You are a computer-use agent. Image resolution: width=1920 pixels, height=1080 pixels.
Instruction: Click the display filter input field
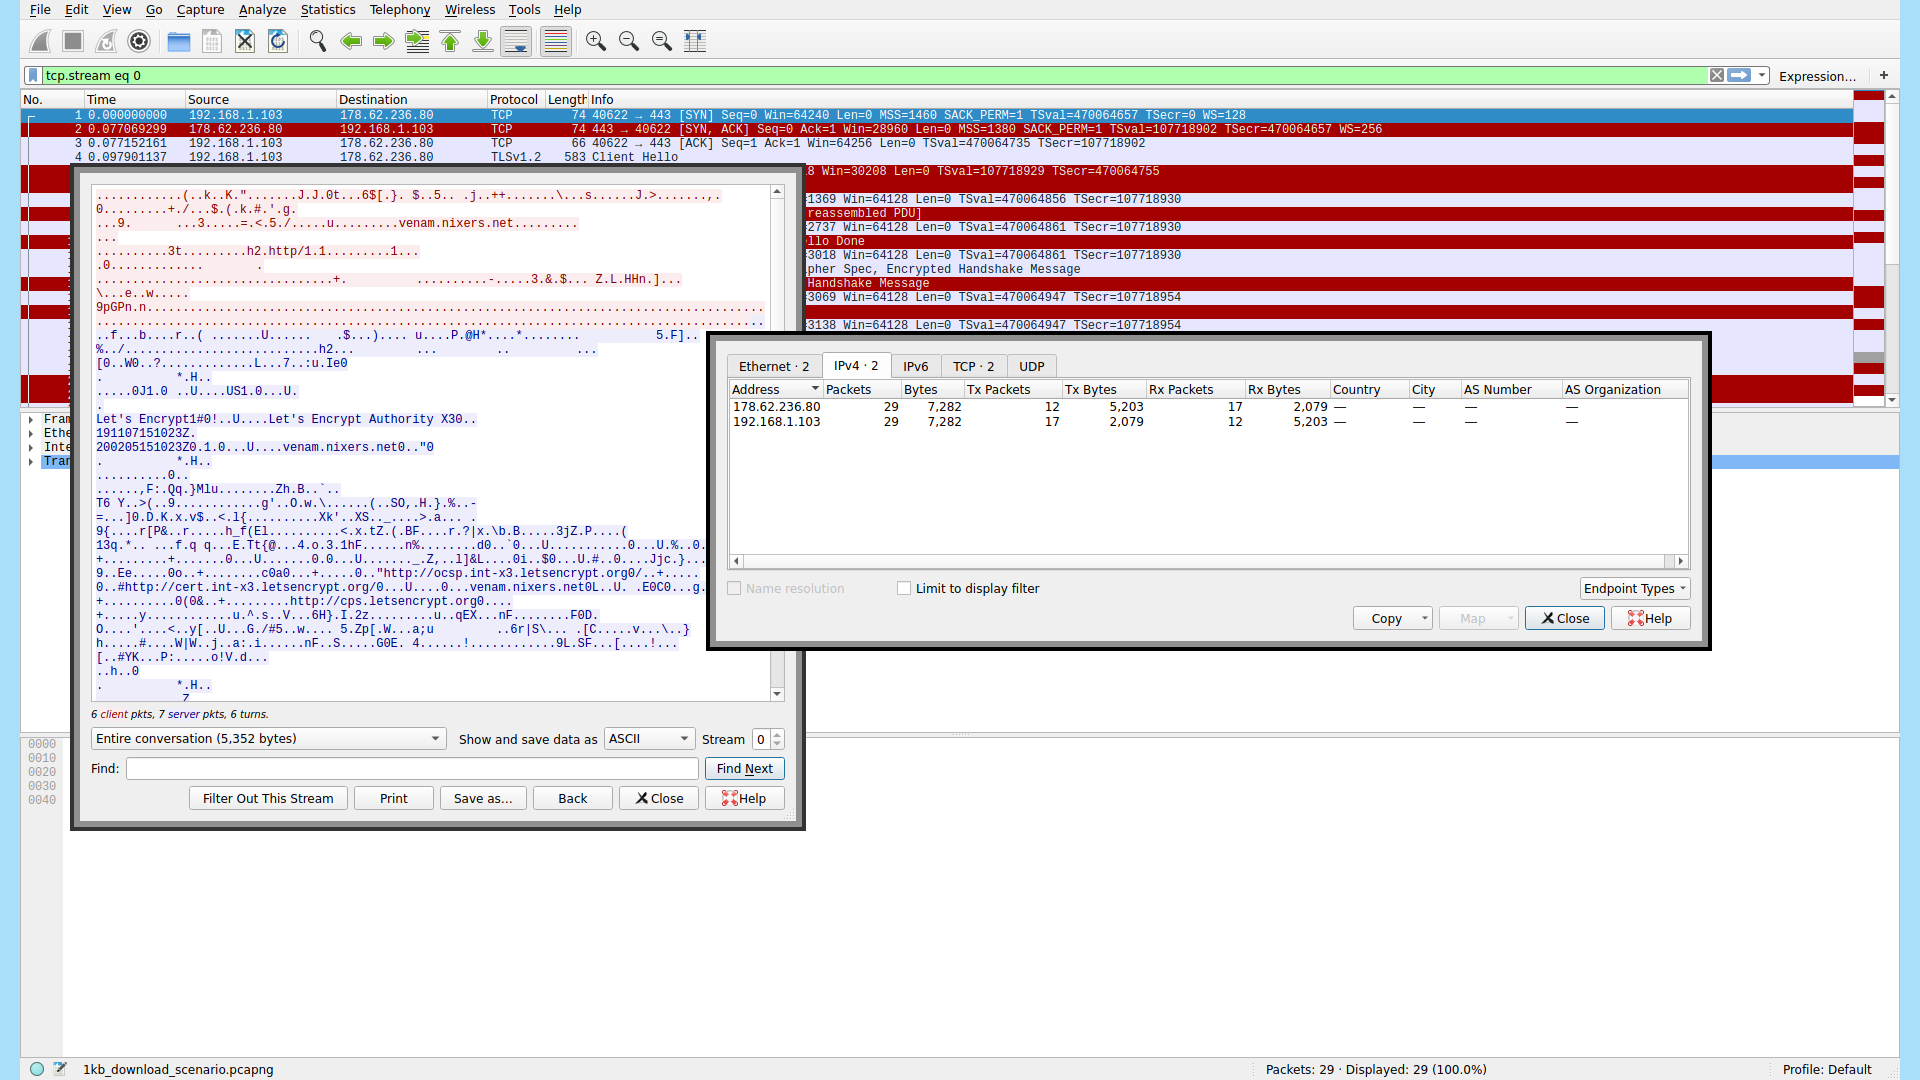(873, 75)
